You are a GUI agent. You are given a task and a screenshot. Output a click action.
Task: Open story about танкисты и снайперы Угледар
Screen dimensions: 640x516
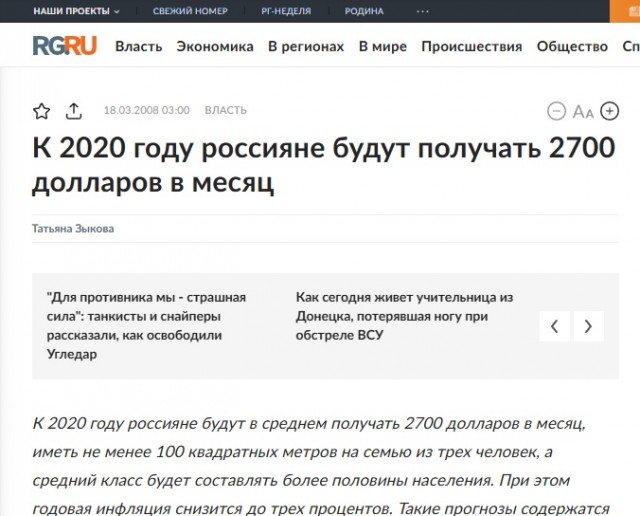pos(146,326)
